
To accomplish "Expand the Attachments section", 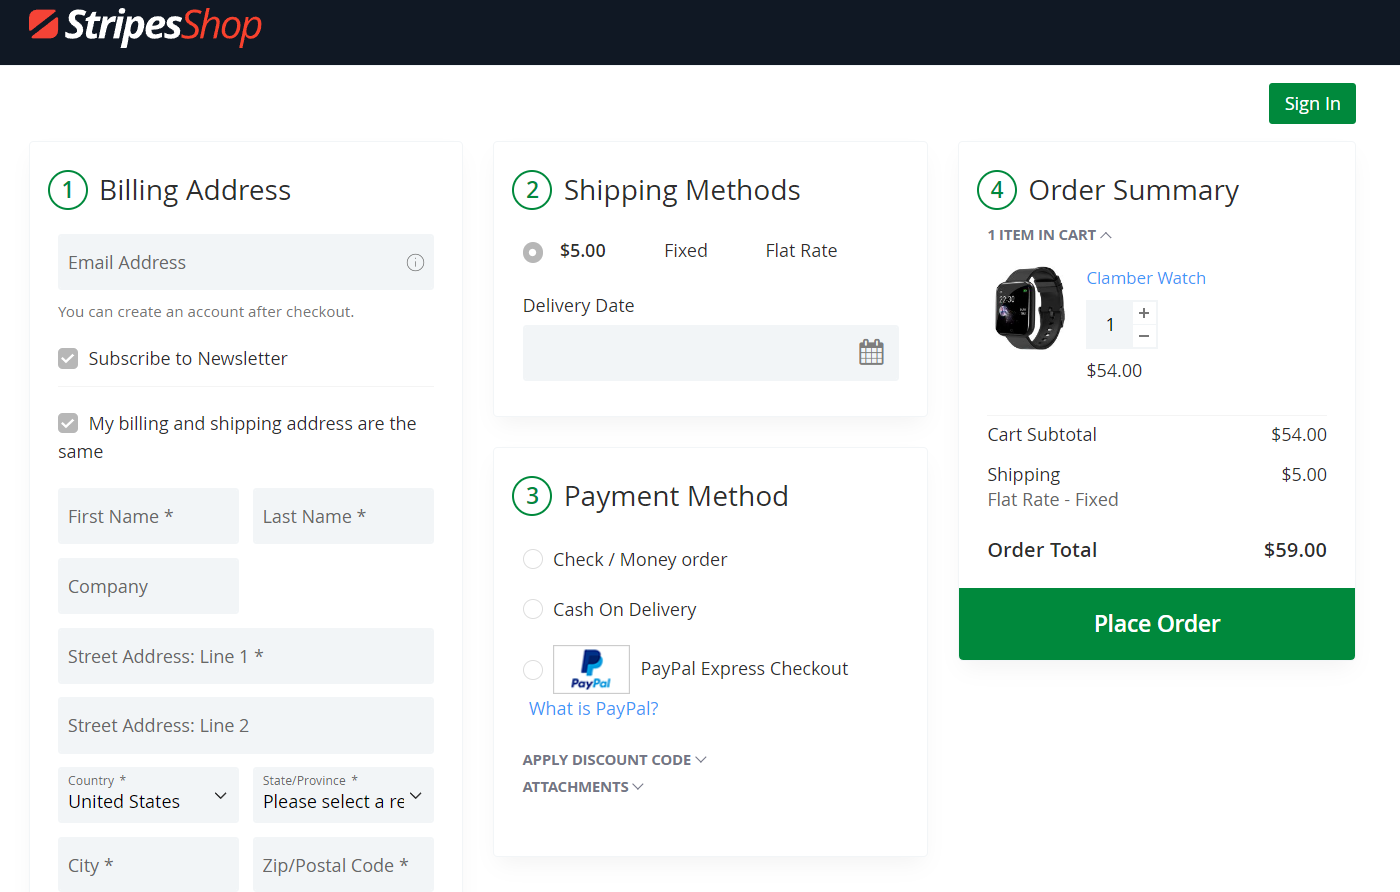I will [582, 787].
